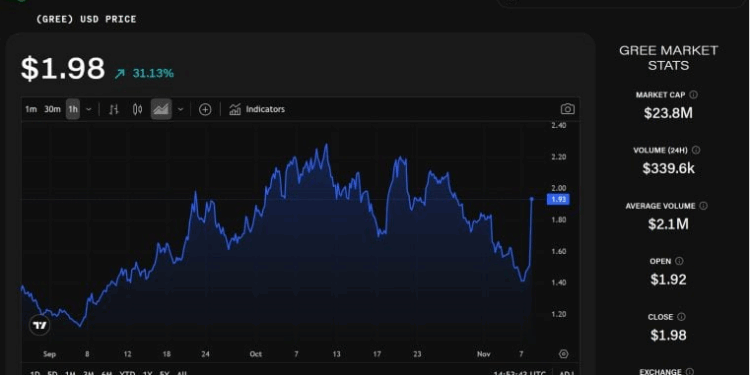Open the time interval dropdown arrow
This screenshot has height=375, width=750.
point(88,110)
